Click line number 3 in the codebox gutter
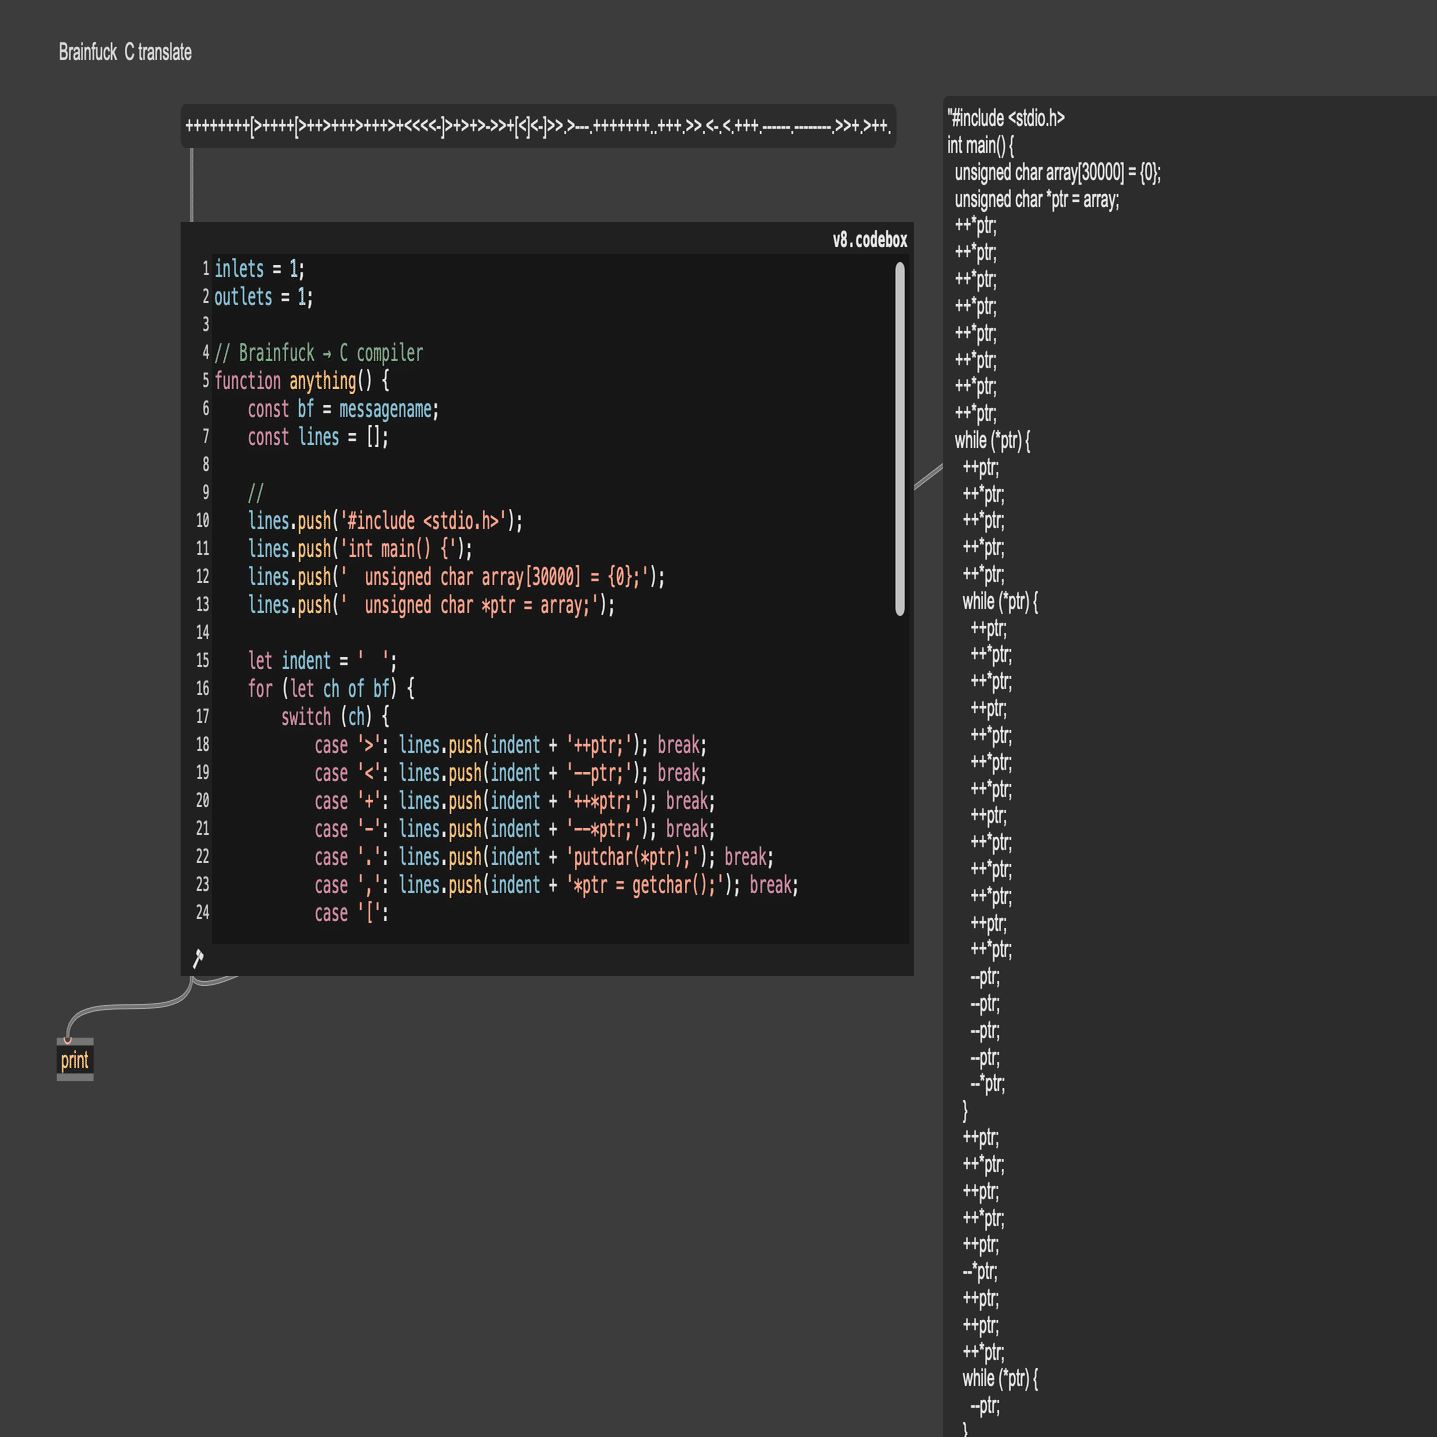This screenshot has width=1437, height=1437. coord(205,325)
